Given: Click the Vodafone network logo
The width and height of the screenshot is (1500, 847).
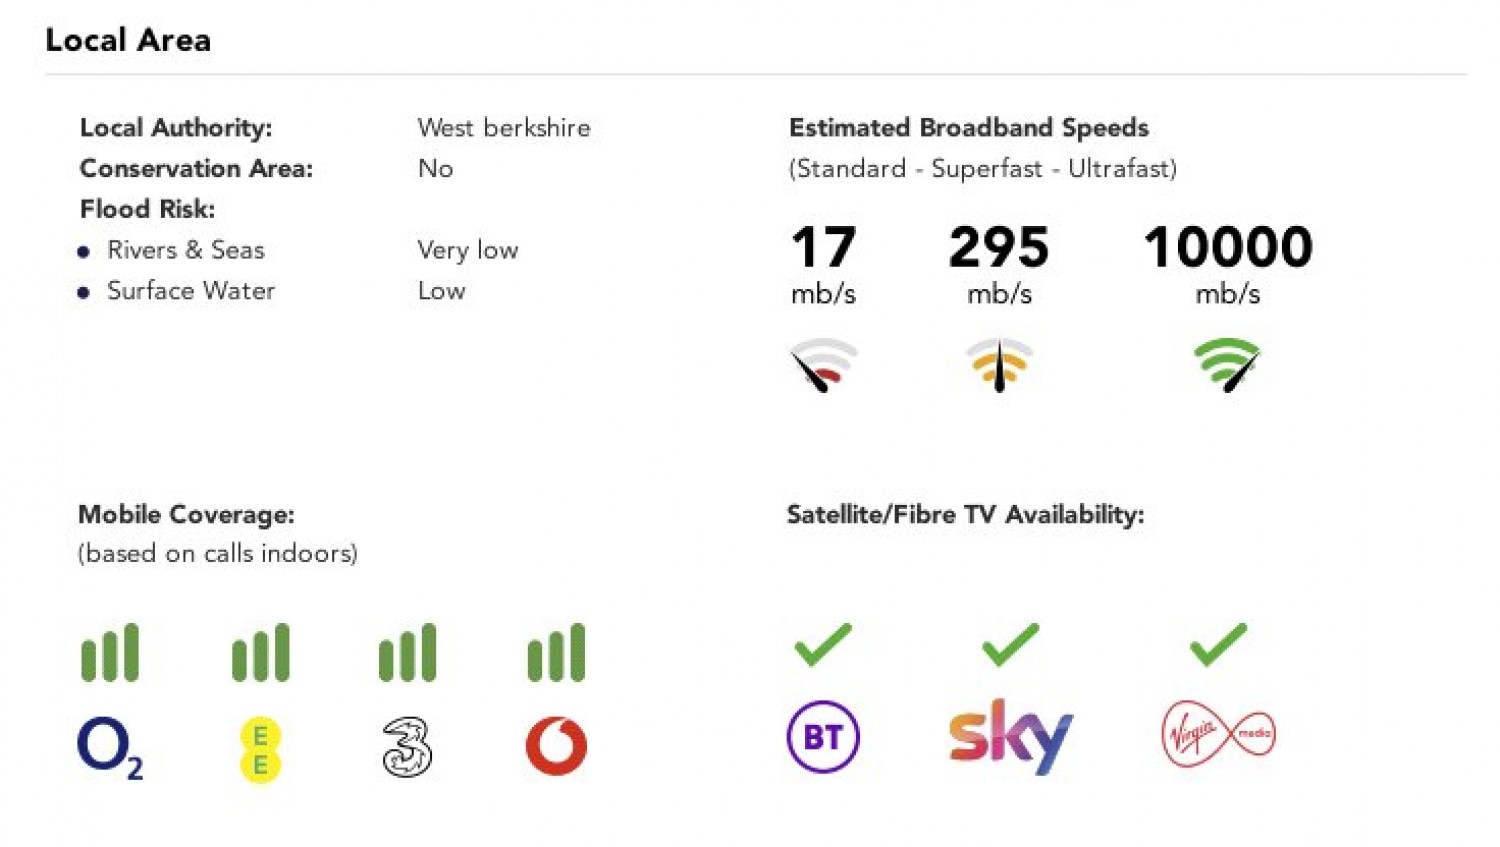Looking at the screenshot, I should 556,746.
